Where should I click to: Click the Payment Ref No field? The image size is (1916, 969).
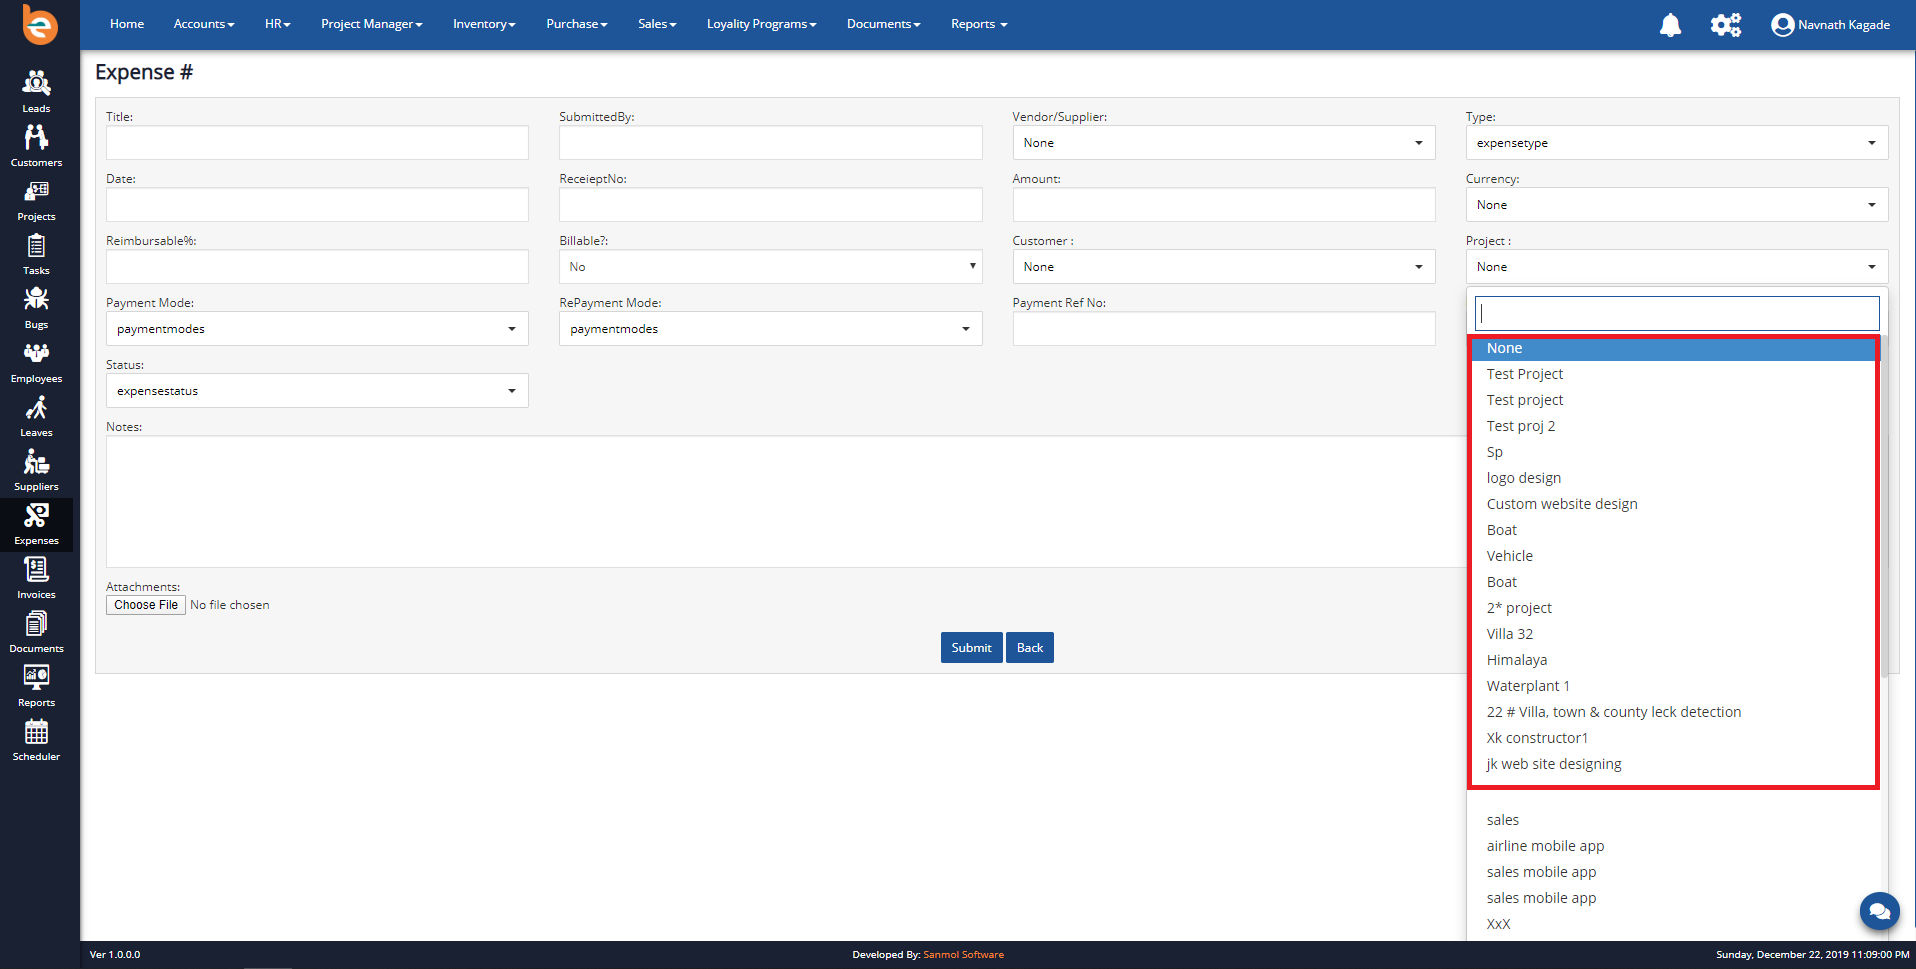(1224, 329)
